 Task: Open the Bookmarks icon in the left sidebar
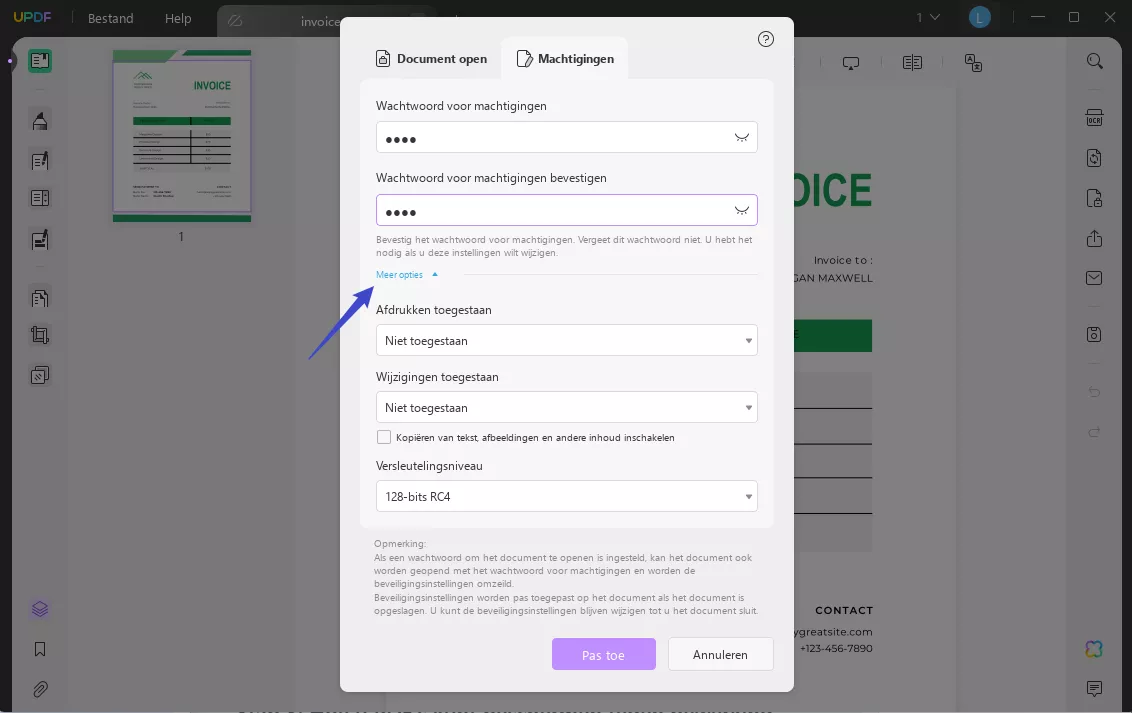pyautogui.click(x=39, y=649)
